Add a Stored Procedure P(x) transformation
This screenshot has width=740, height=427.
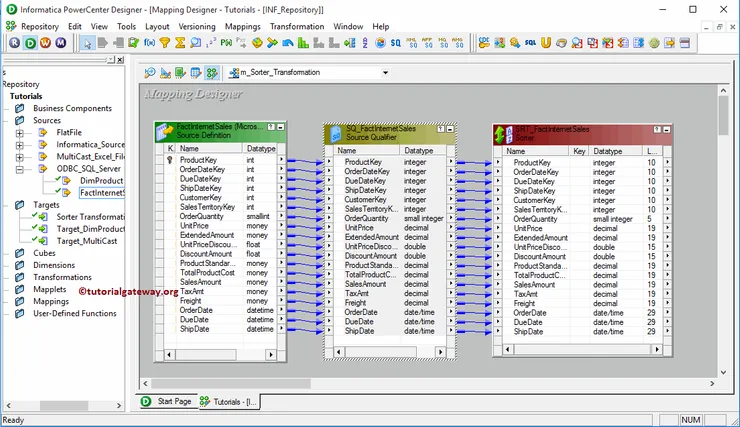point(226,43)
